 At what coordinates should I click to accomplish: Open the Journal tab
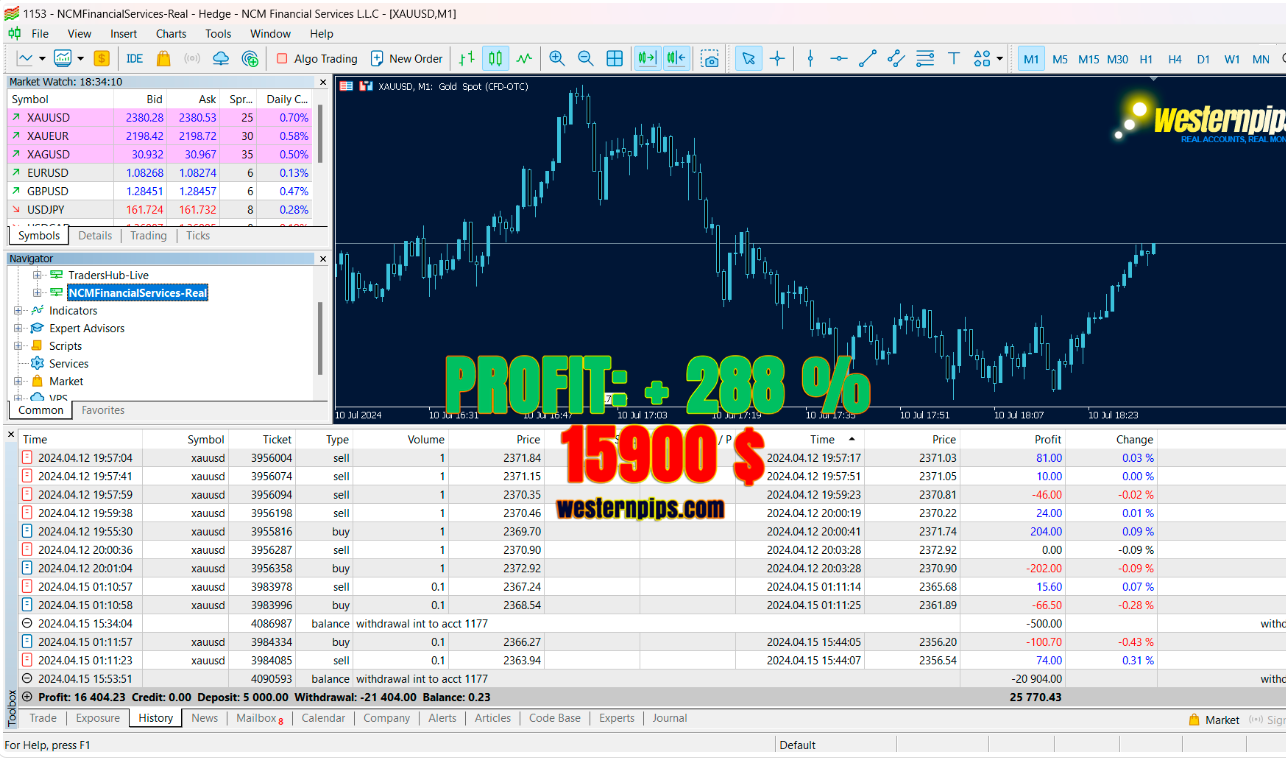click(670, 718)
